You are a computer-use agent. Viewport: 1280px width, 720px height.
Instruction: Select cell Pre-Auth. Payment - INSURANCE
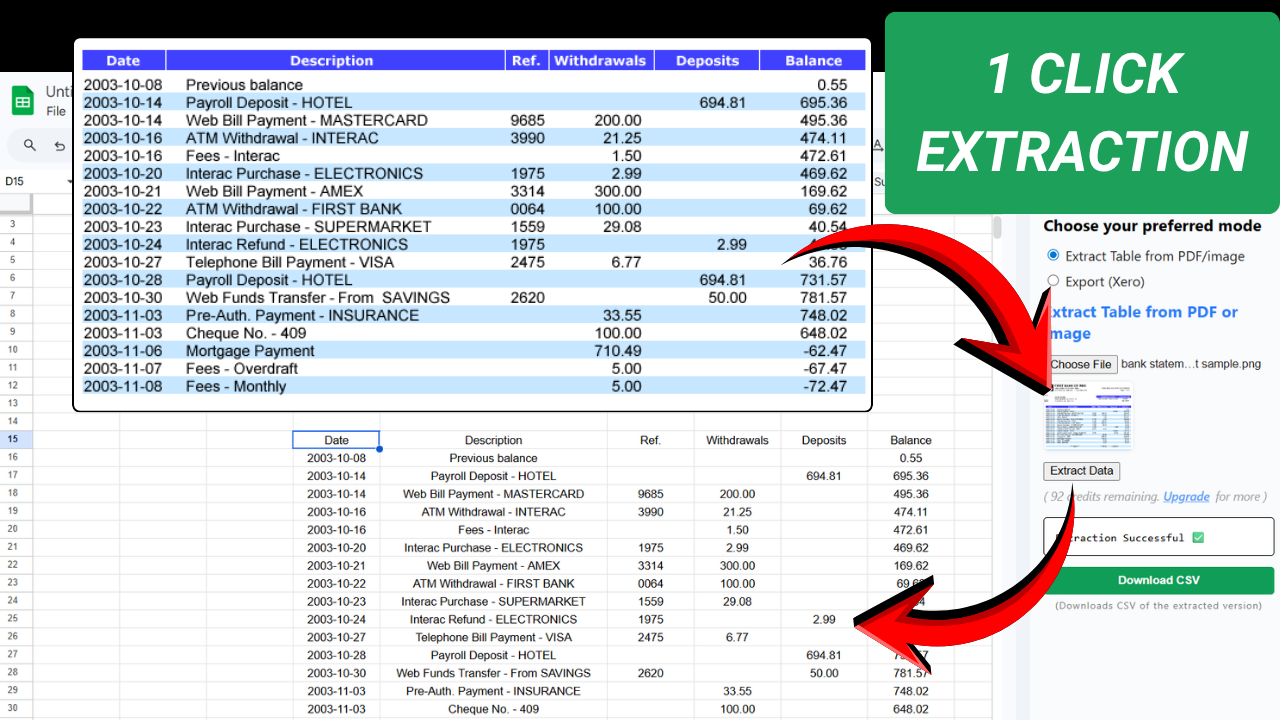click(493, 692)
